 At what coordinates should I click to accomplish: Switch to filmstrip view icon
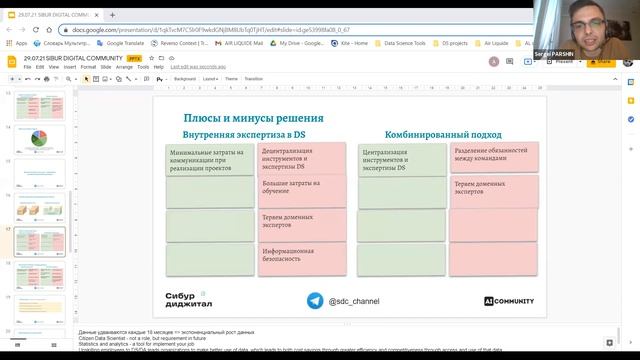pos(18,345)
